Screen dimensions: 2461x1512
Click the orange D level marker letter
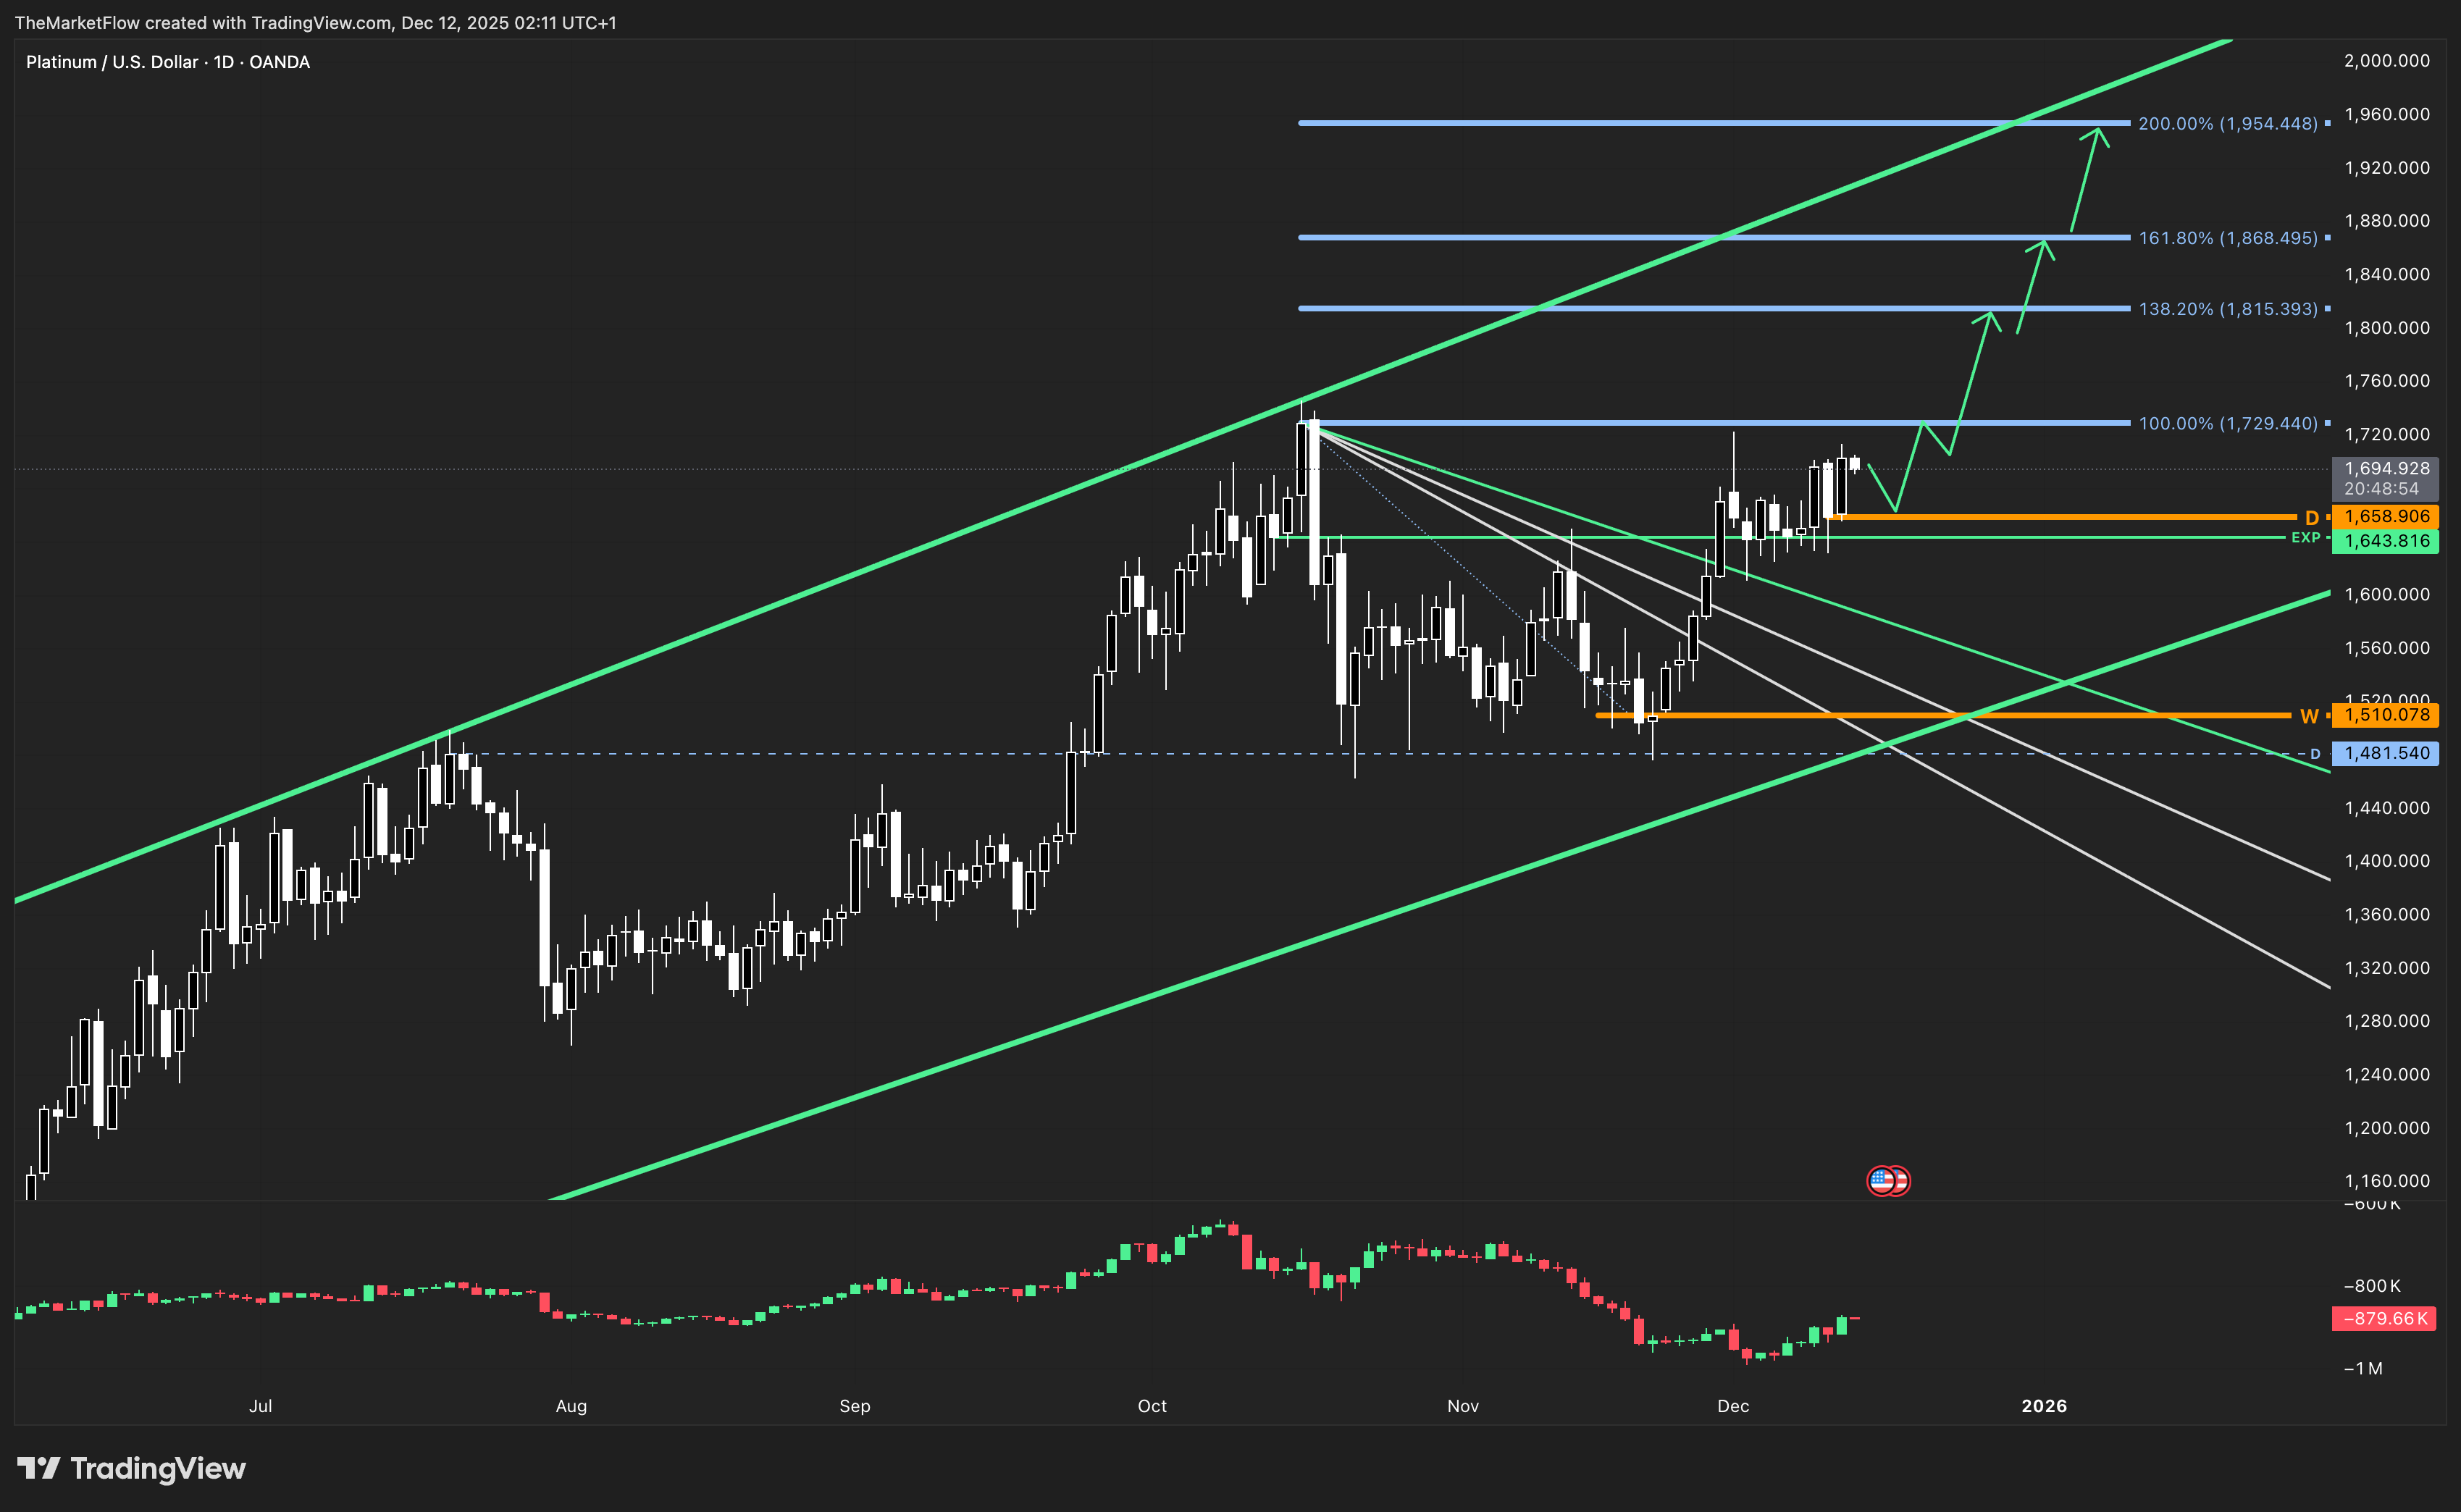pos(2311,517)
